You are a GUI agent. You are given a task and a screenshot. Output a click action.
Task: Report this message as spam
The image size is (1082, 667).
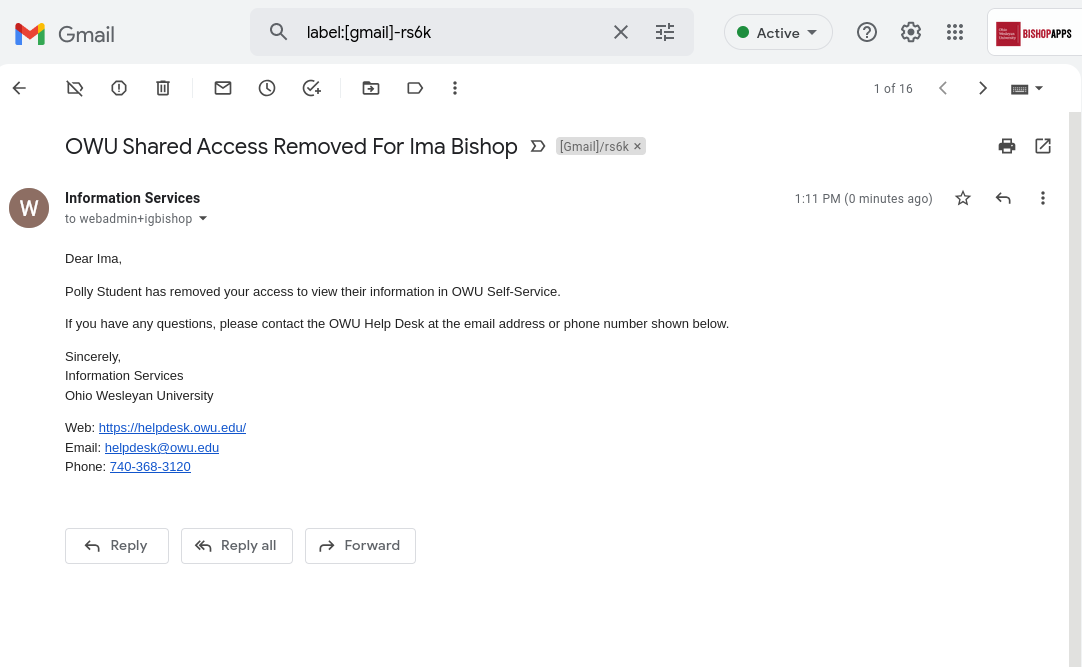pyautogui.click(x=119, y=88)
